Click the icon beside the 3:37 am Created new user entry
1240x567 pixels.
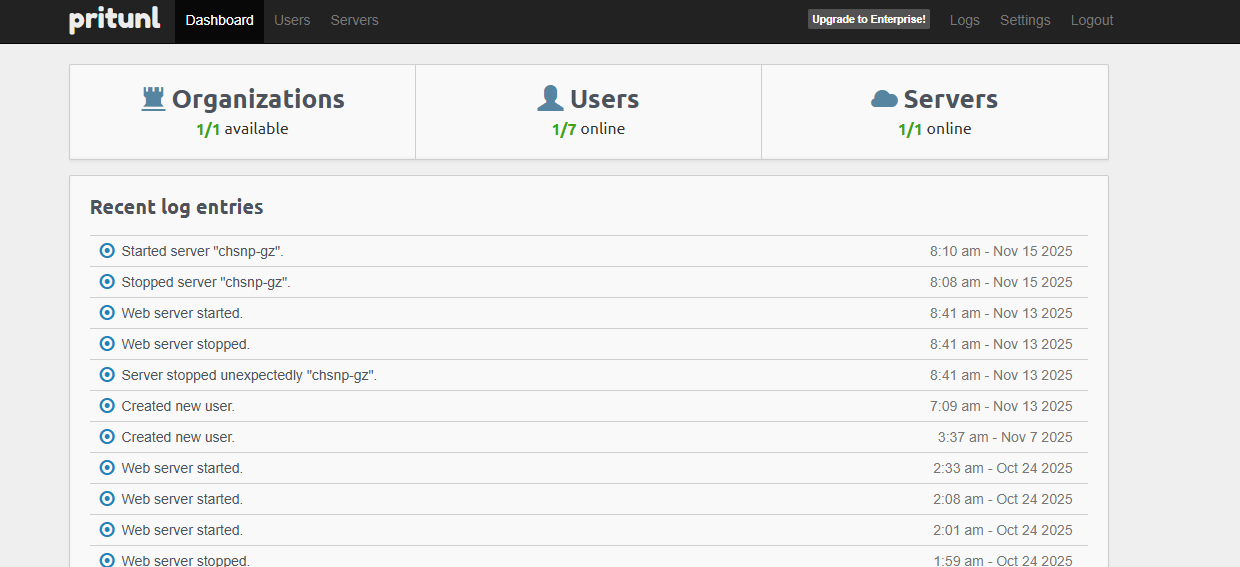point(107,437)
